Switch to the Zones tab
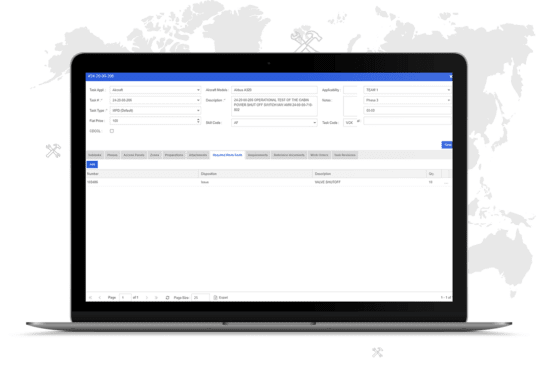The height and width of the screenshot is (377, 537). coord(154,155)
